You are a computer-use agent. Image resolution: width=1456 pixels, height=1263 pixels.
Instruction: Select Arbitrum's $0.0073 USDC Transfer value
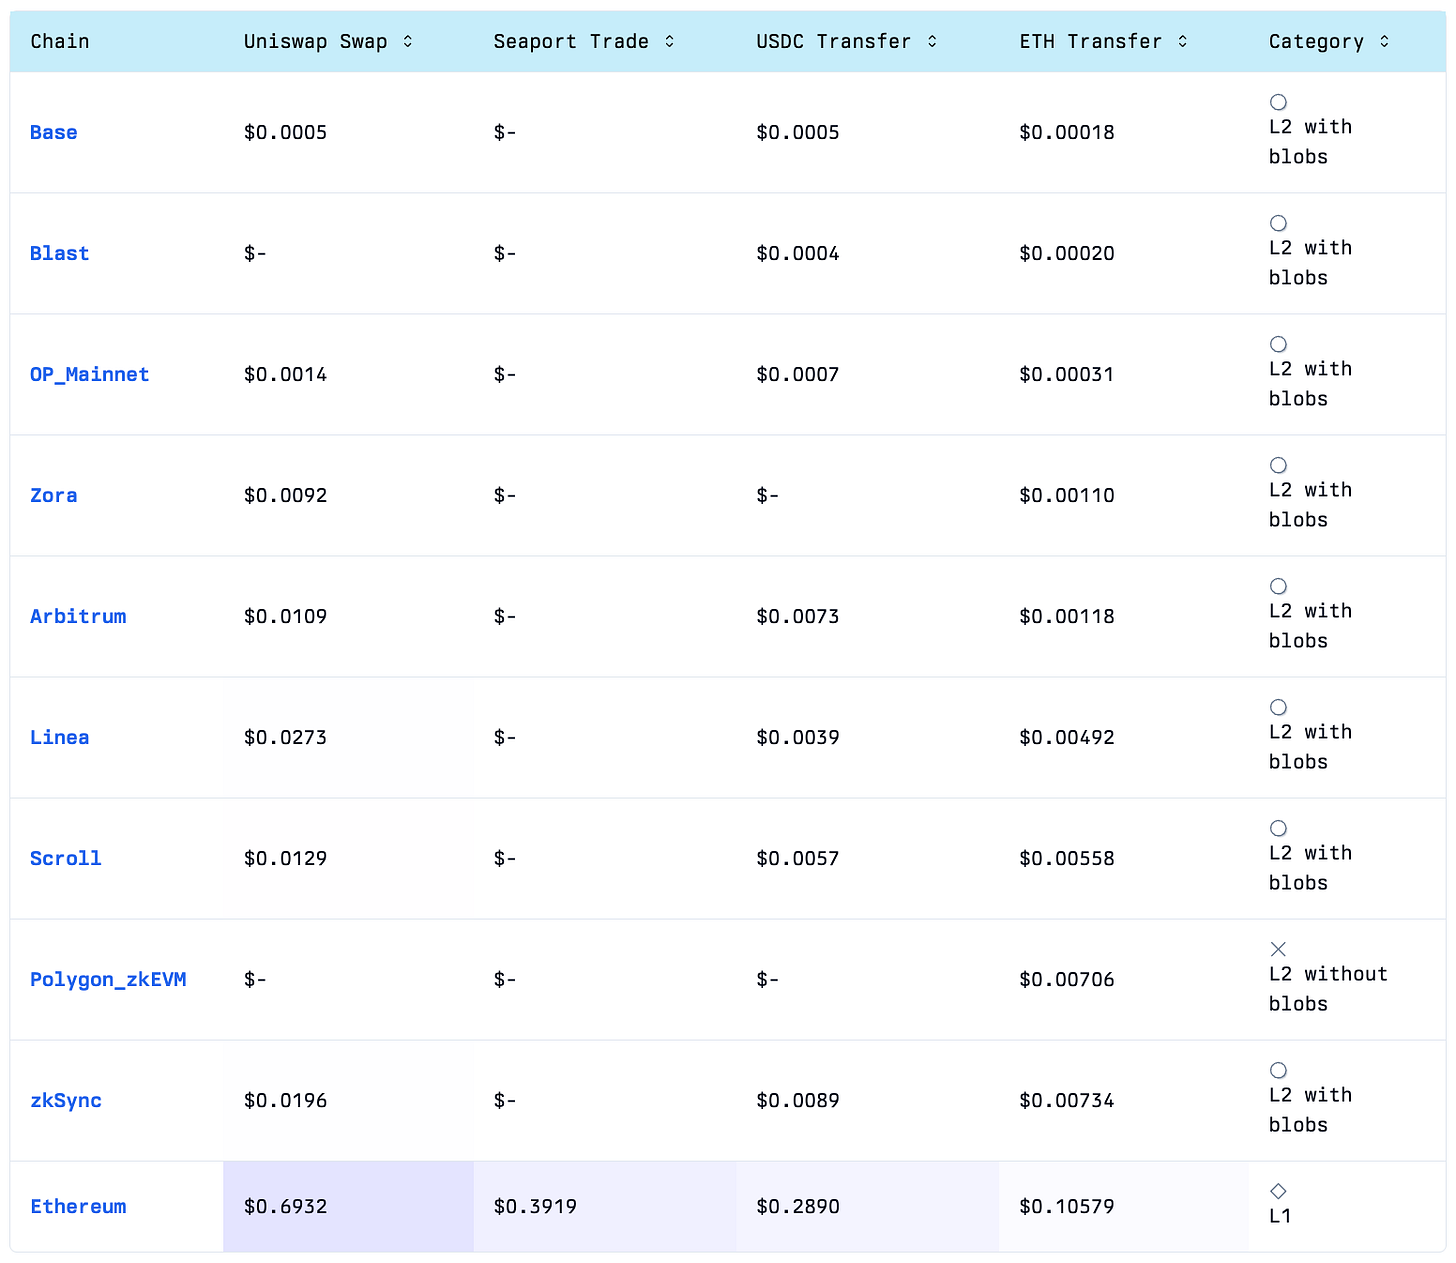tap(798, 616)
